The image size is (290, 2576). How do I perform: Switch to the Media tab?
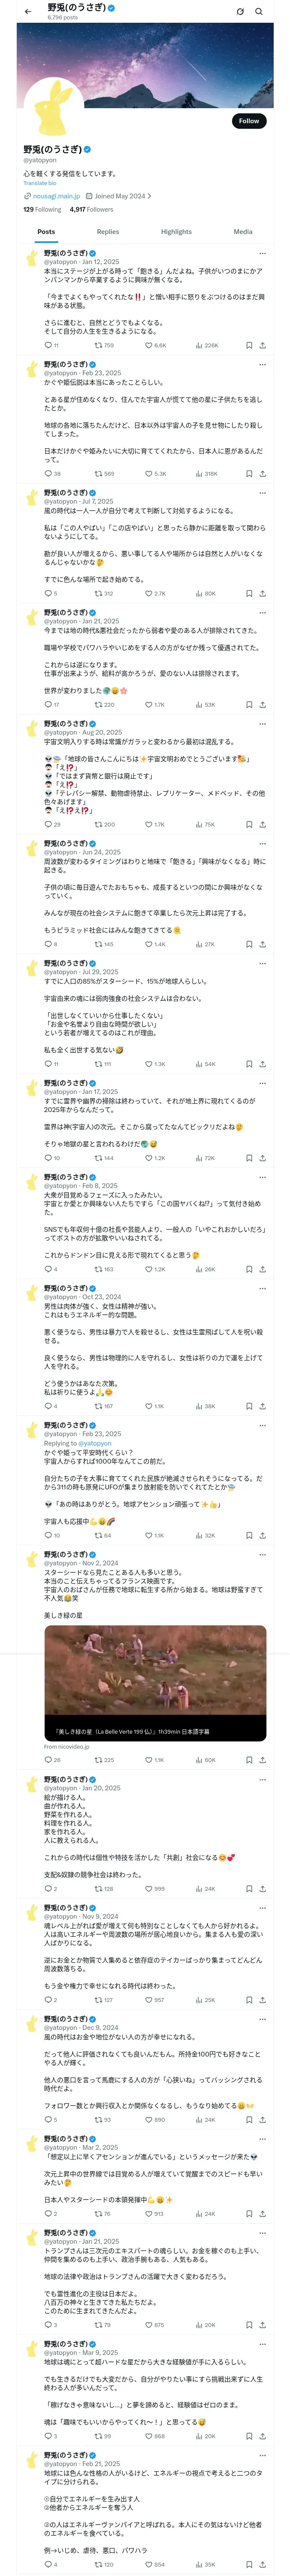tap(243, 231)
